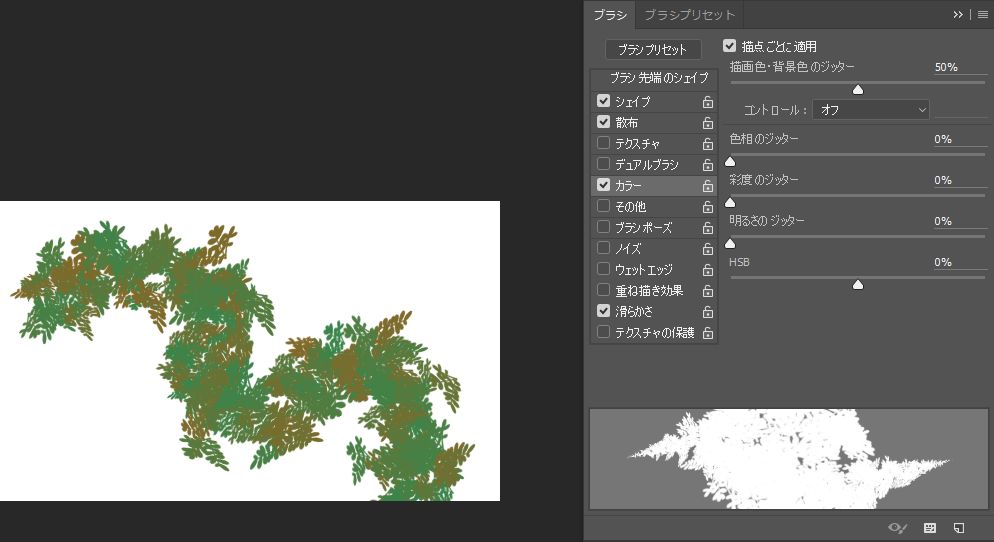
Task: Click the painted leaves on the canvas
Action: [244, 361]
